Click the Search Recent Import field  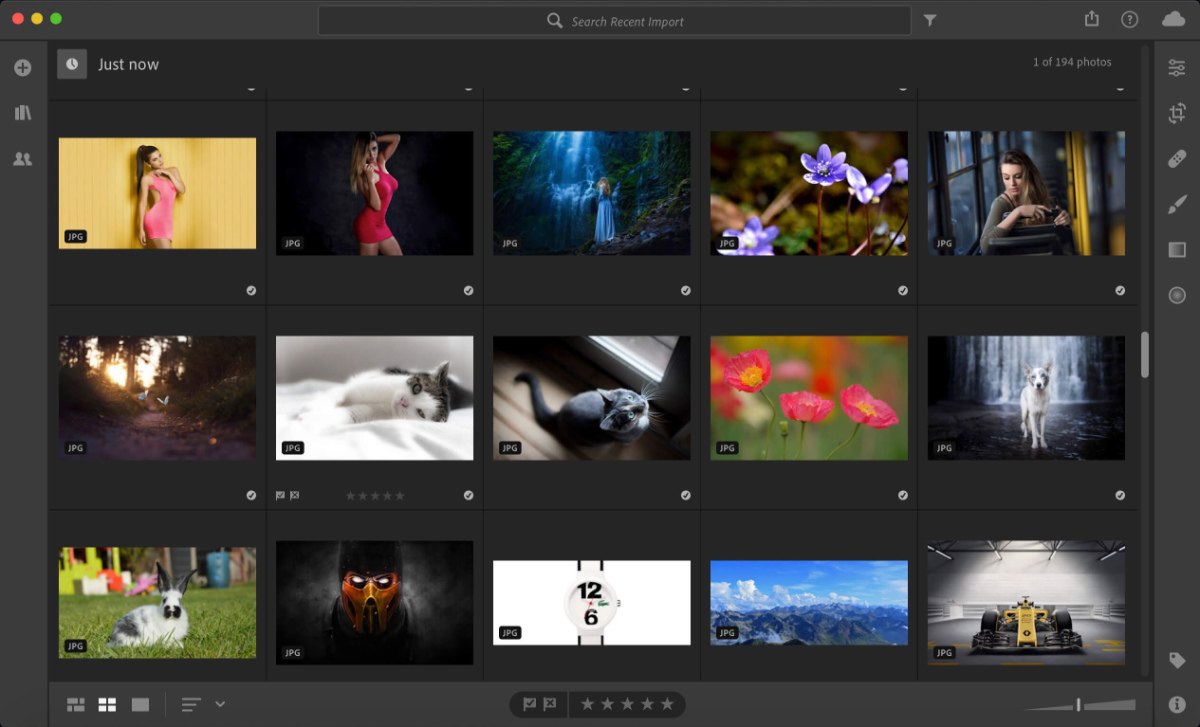click(627, 21)
